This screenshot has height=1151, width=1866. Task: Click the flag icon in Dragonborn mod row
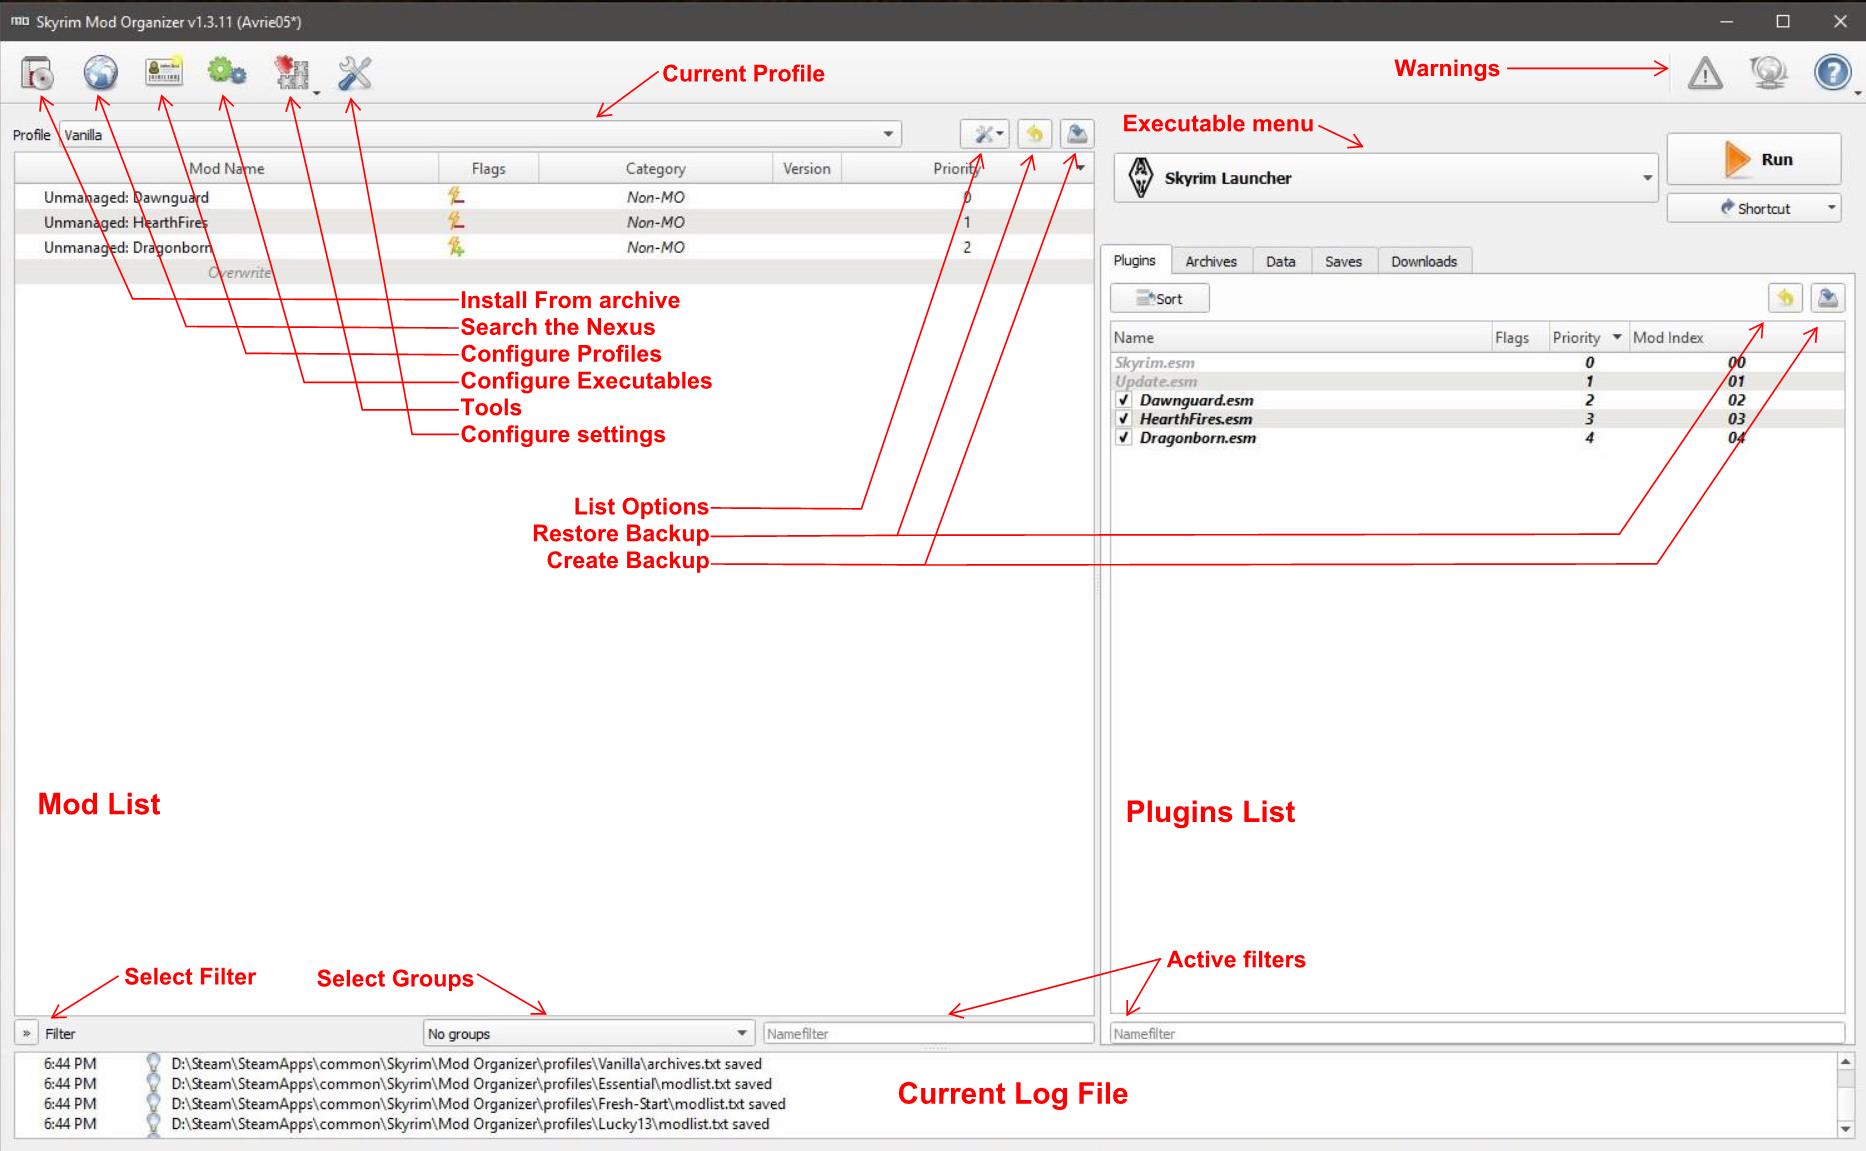coord(456,247)
